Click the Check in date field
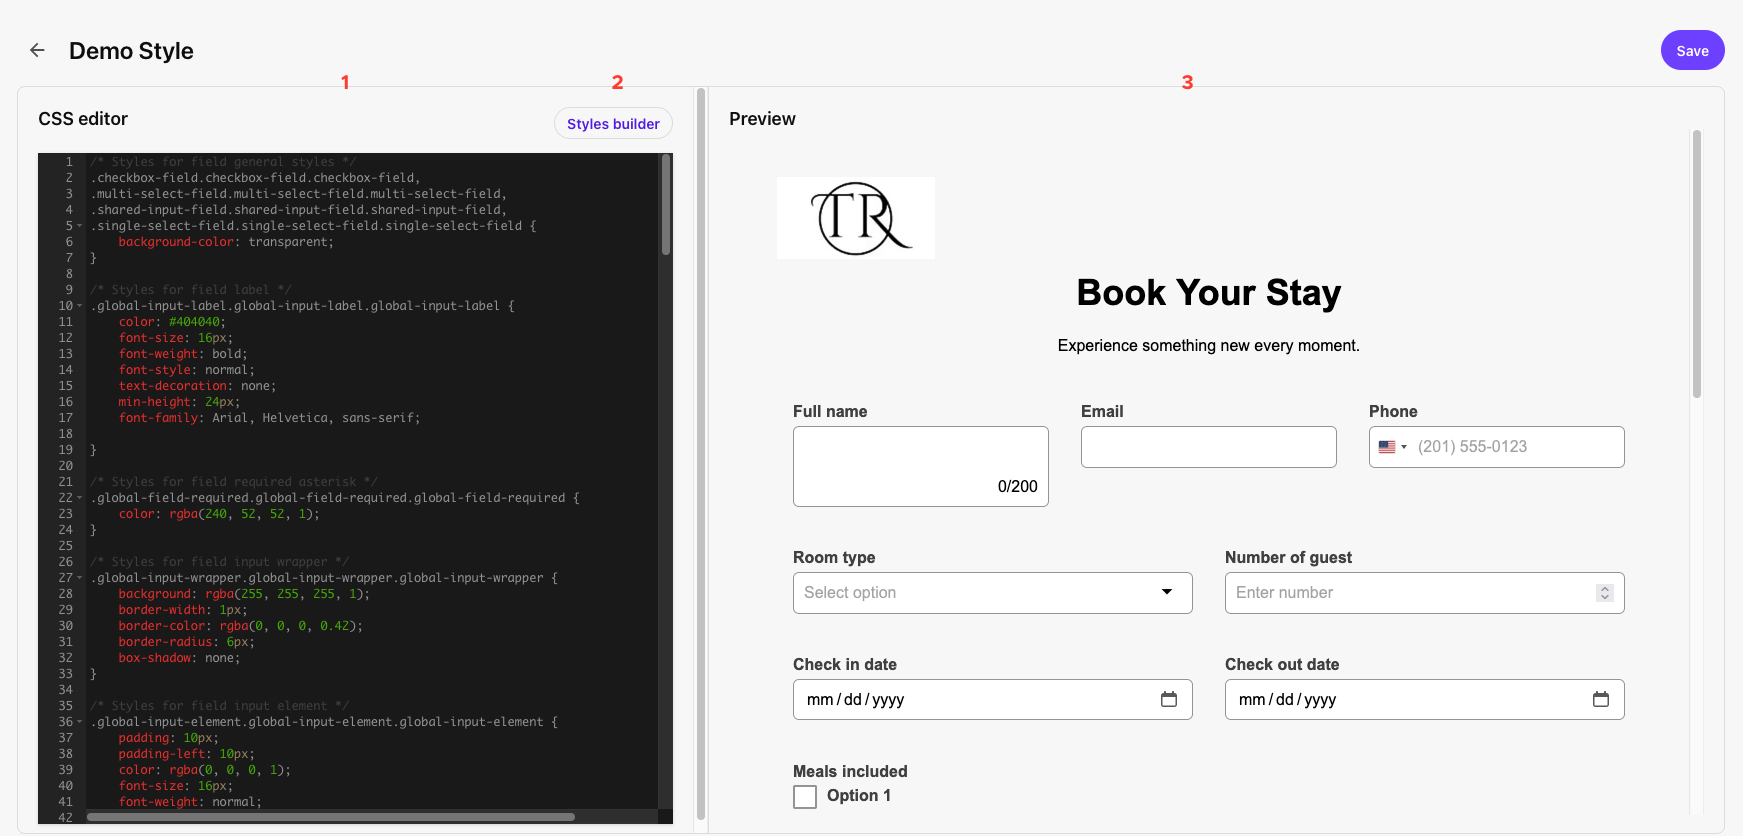1743x836 pixels. (x=992, y=700)
